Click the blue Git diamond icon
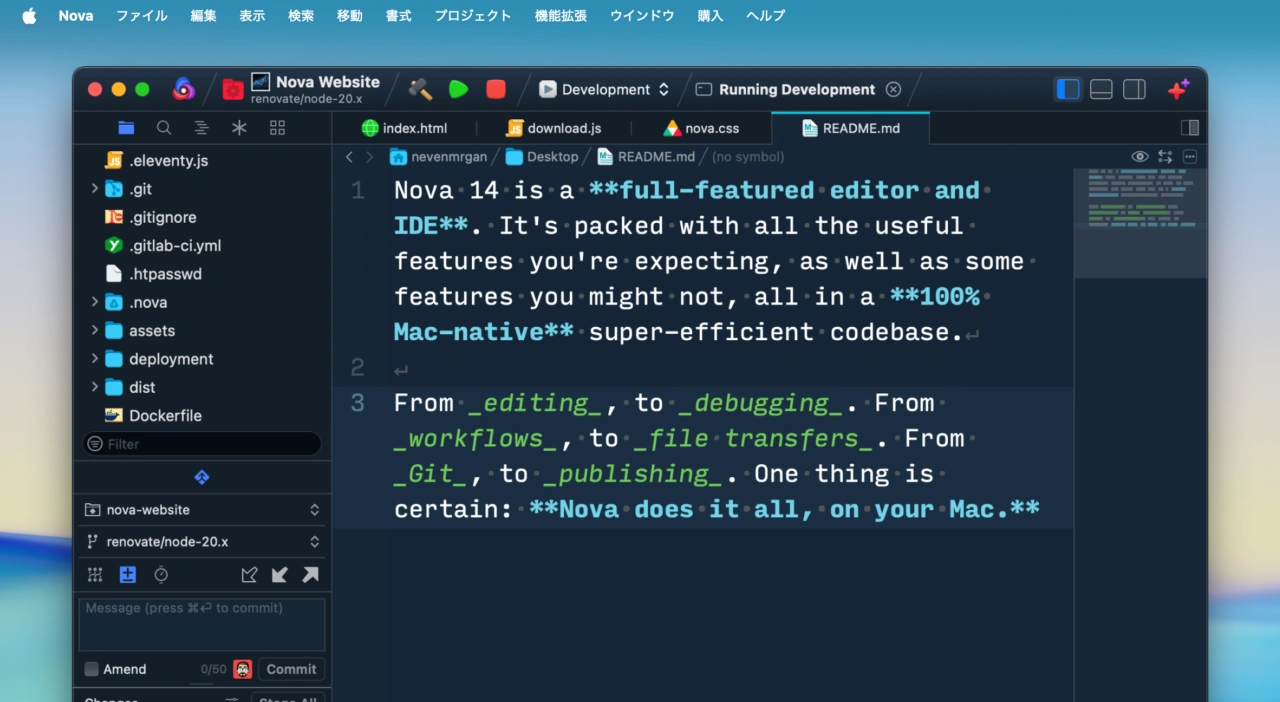This screenshot has width=1280, height=702. 202,477
